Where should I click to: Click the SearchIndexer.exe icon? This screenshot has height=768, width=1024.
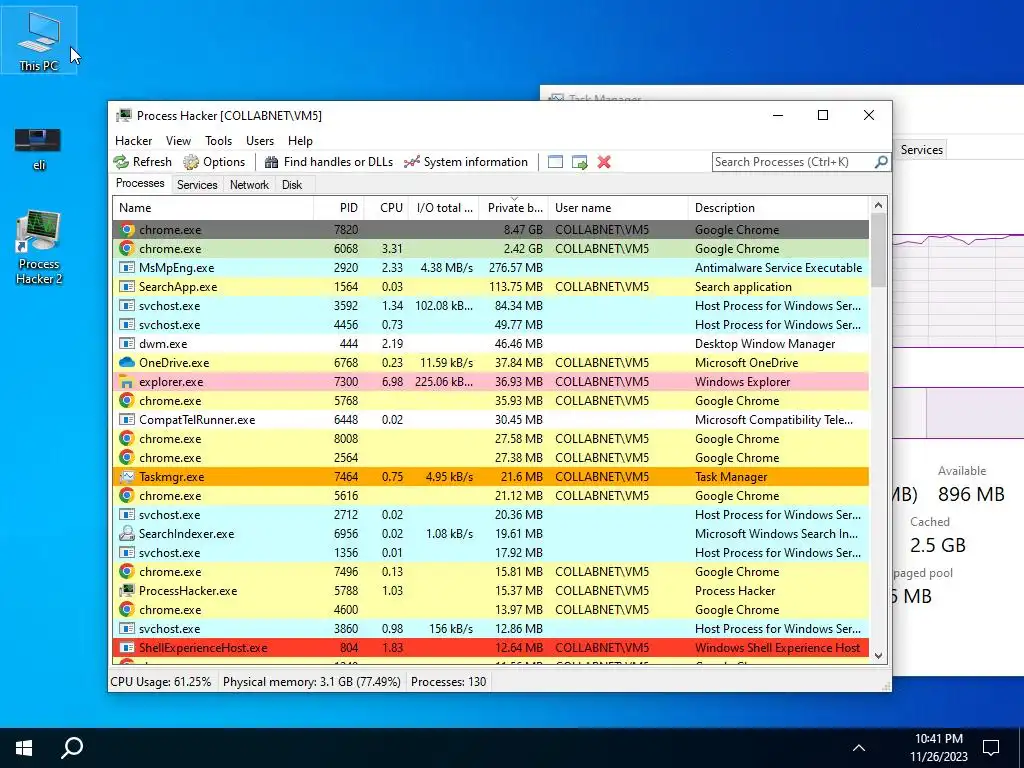[127, 534]
